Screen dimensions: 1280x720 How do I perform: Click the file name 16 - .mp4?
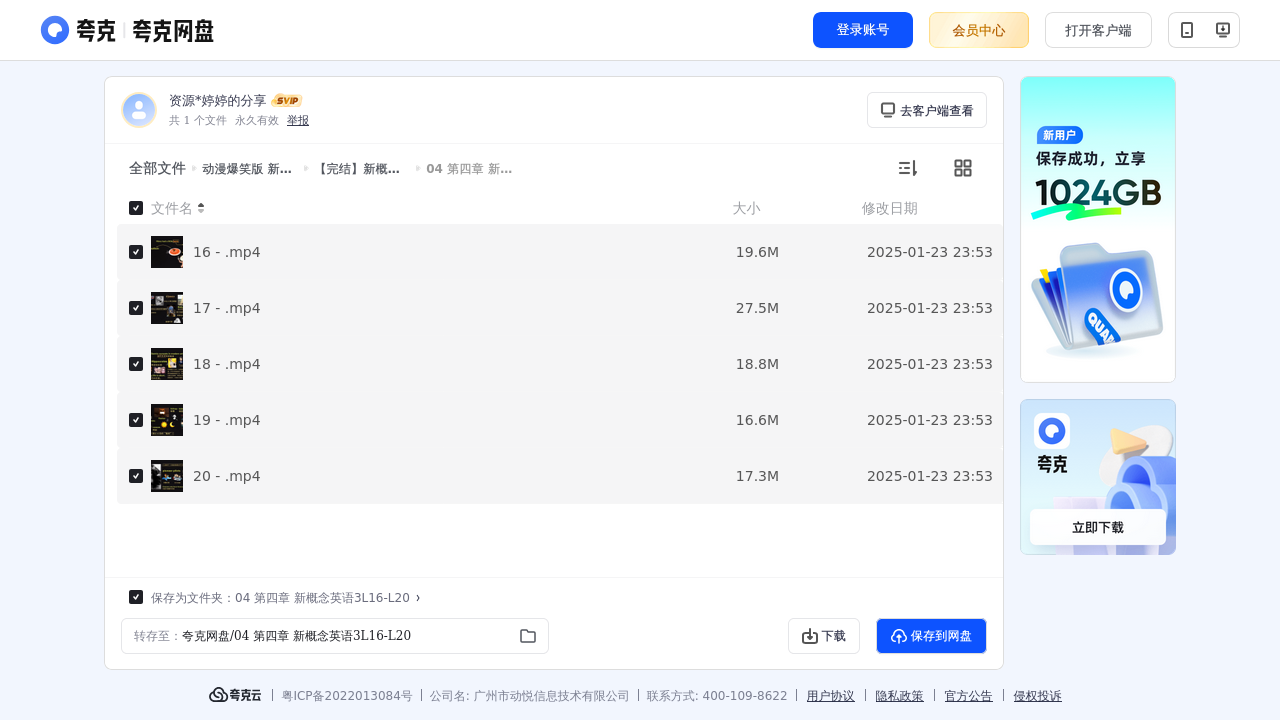click(227, 252)
